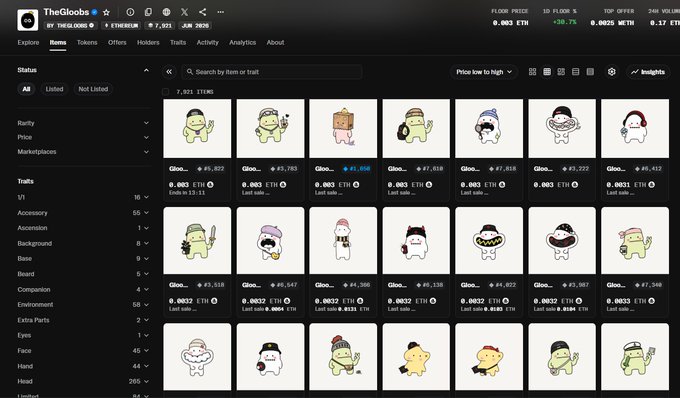This screenshot has width=680, height=398.
Task: Open the collection website via the globe icon
Action: point(166,12)
